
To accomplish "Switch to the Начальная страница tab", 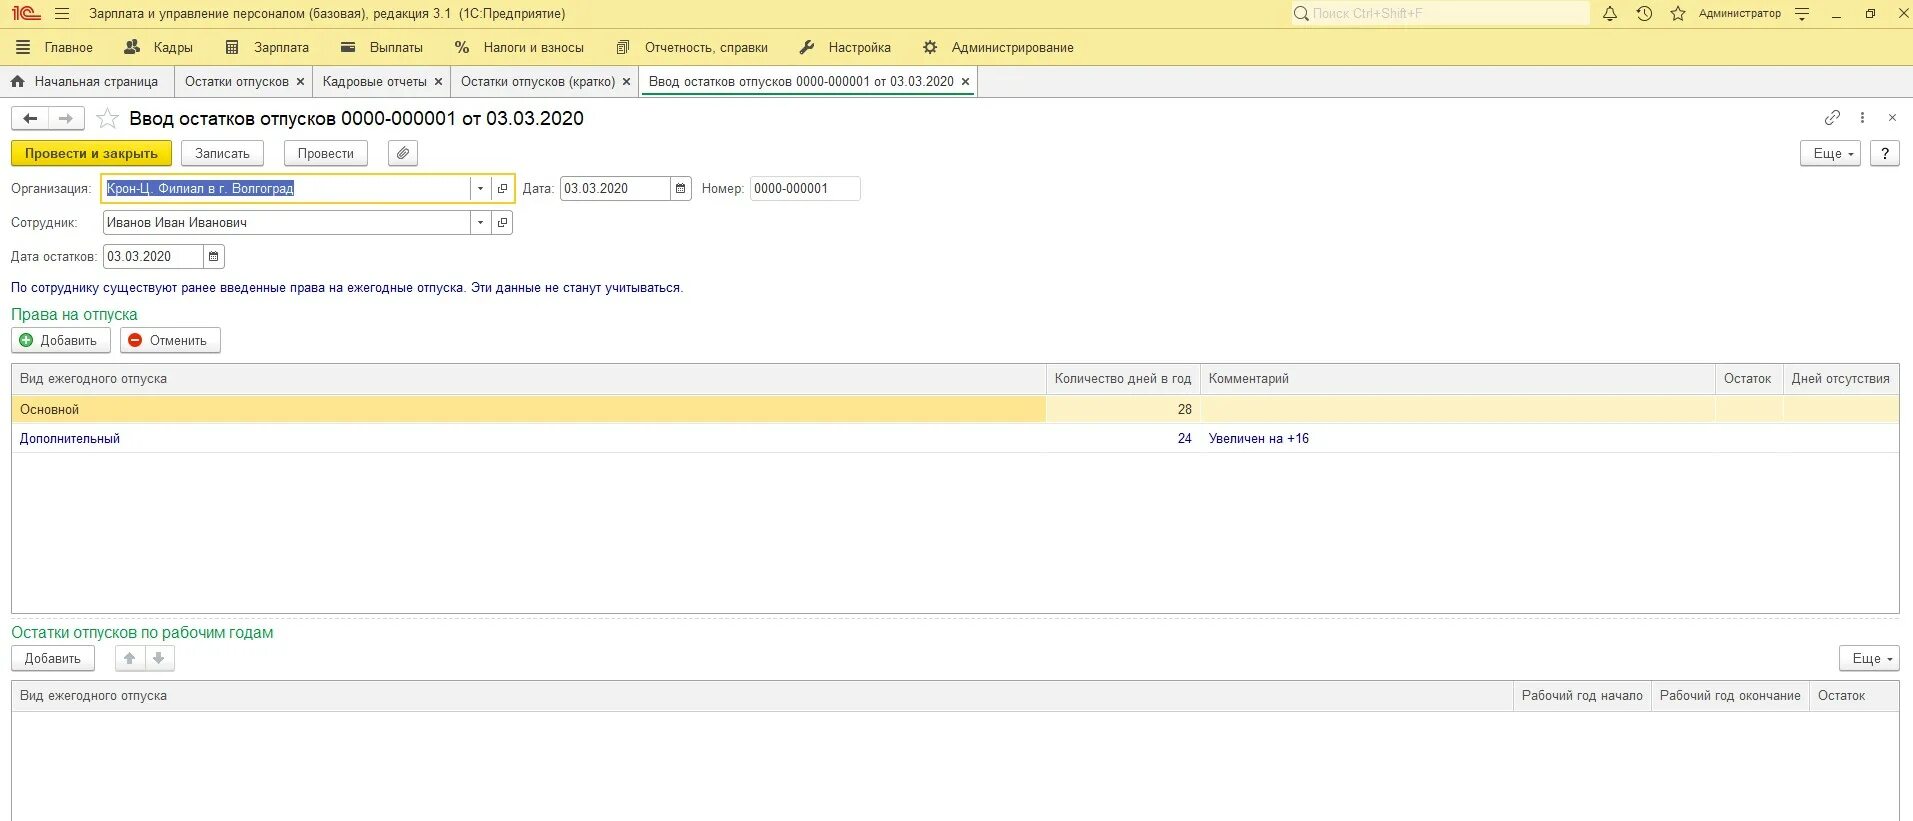I will point(86,82).
